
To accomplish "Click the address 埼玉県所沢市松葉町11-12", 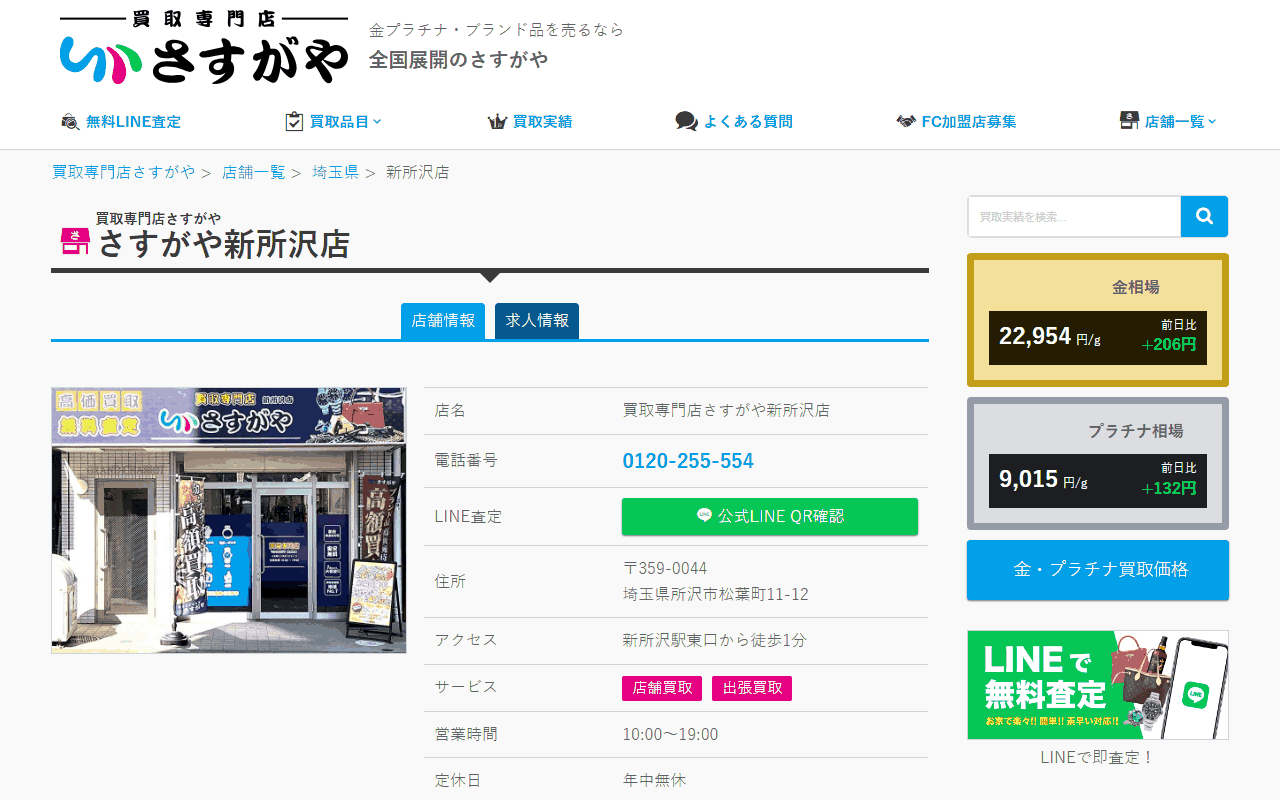I will (x=716, y=595).
